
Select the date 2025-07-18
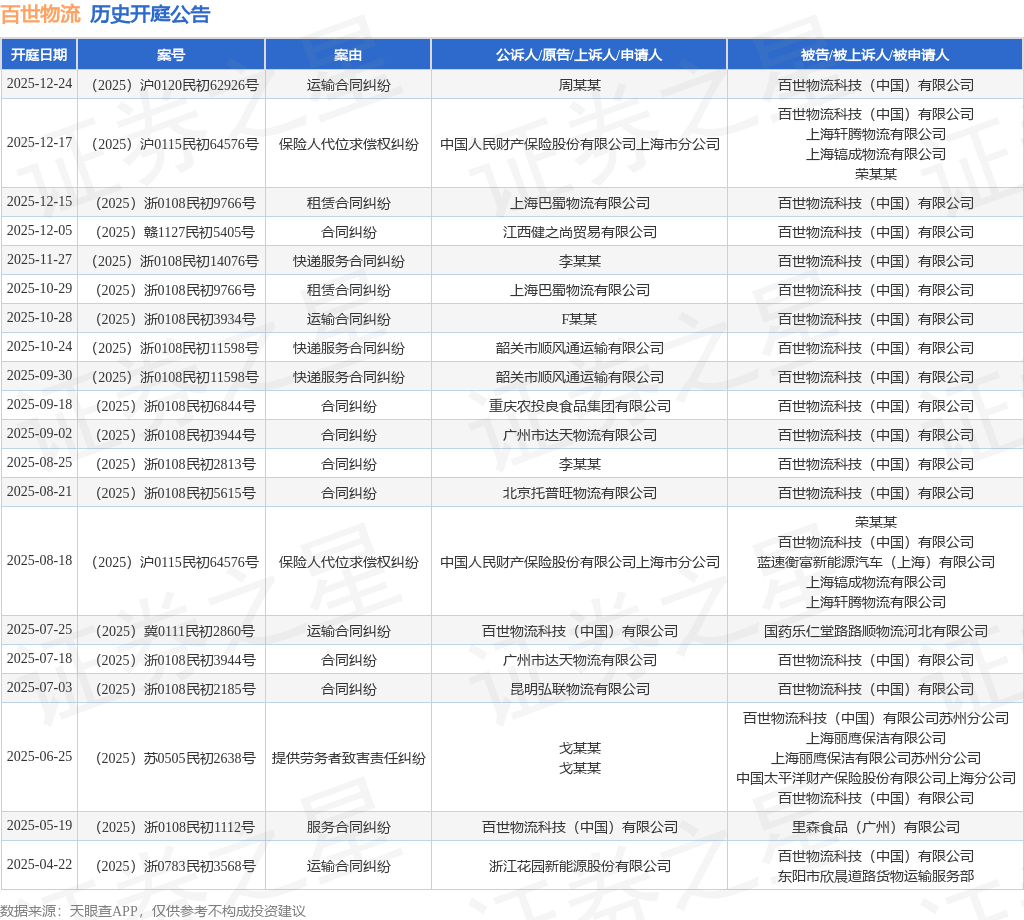39,658
